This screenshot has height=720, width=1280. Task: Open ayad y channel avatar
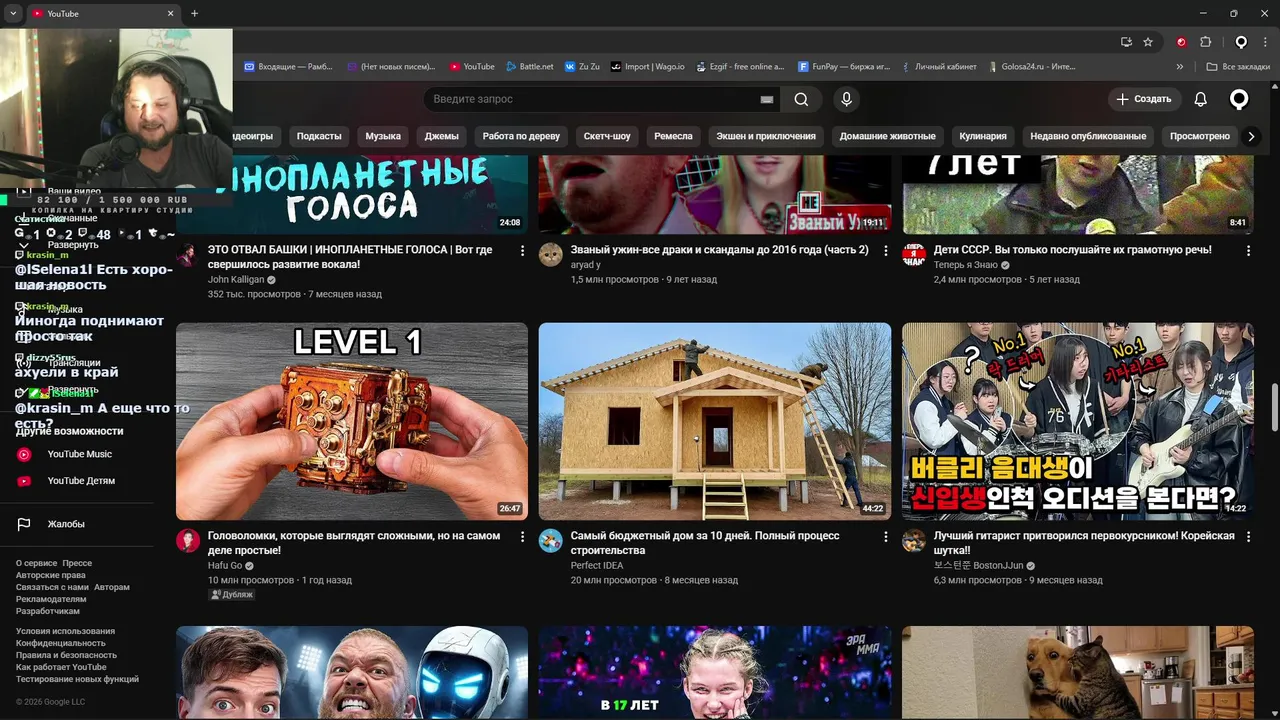coord(550,255)
